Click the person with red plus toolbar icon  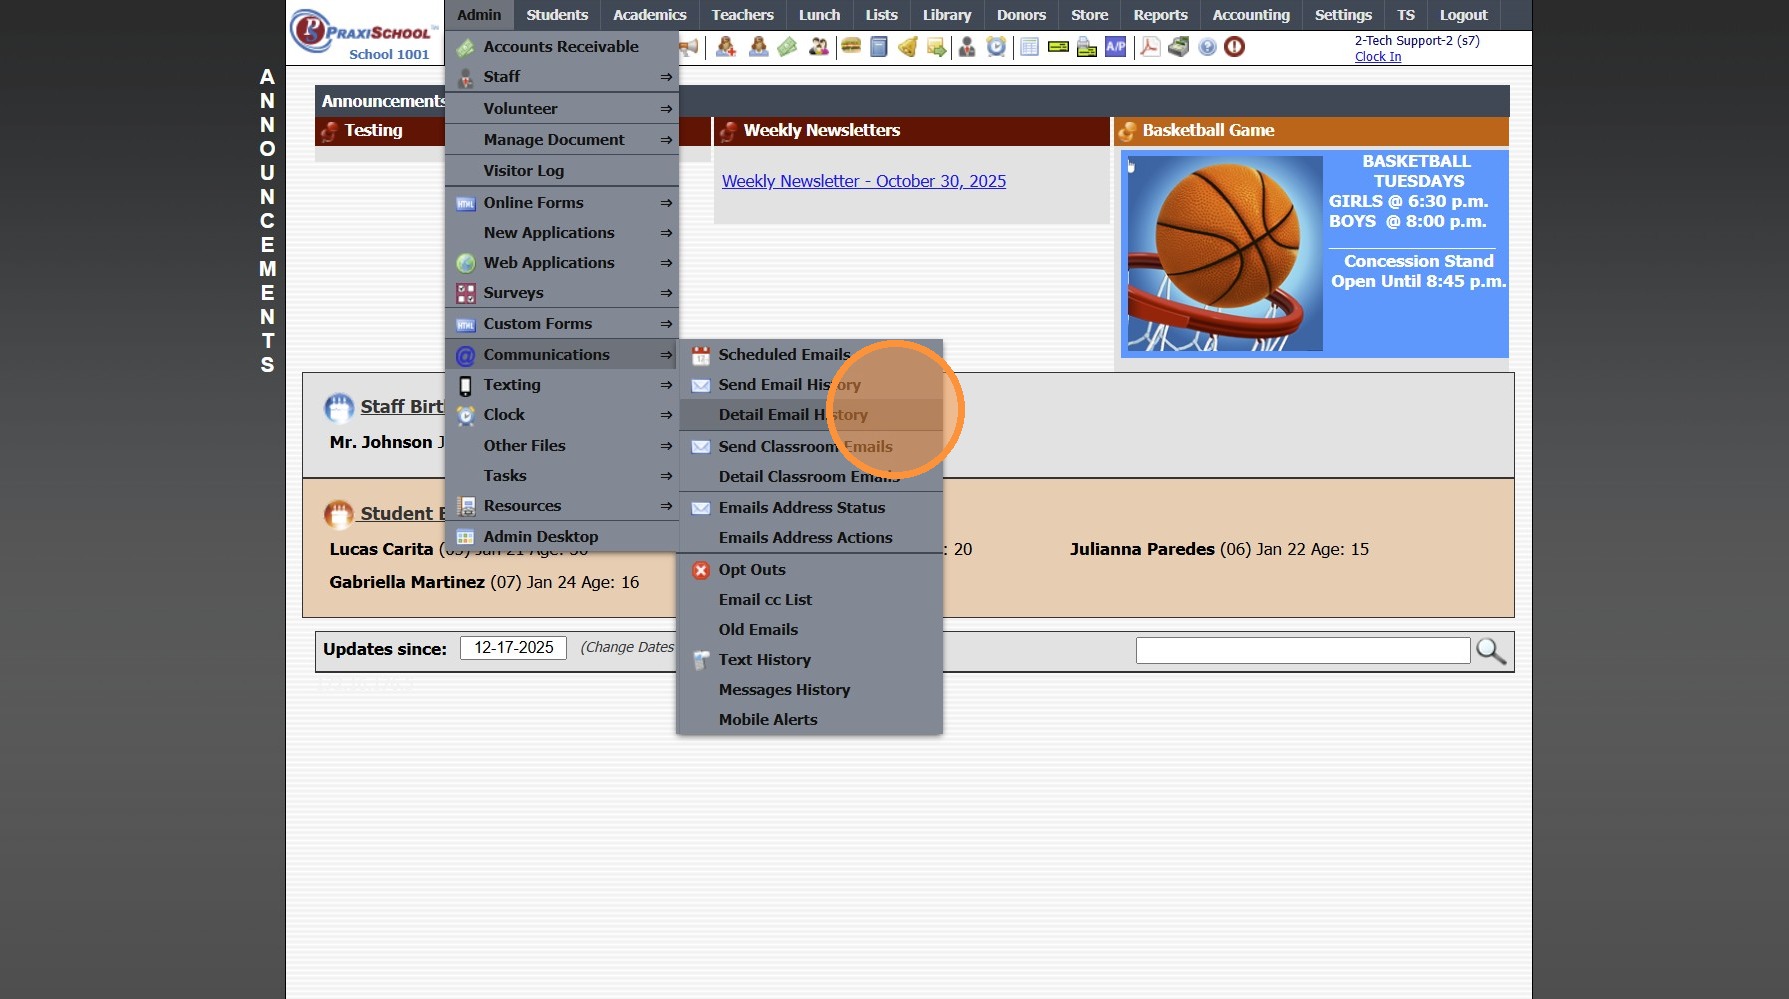[726, 47]
